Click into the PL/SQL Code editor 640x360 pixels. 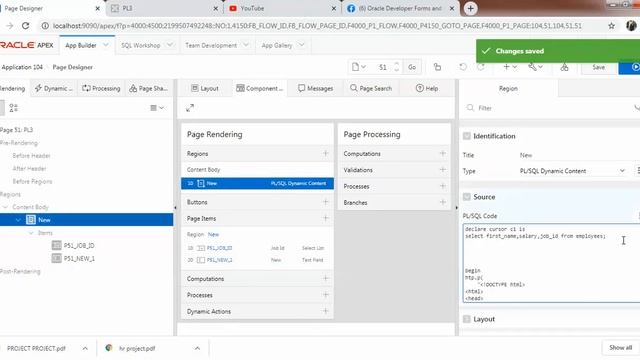(x=552, y=263)
